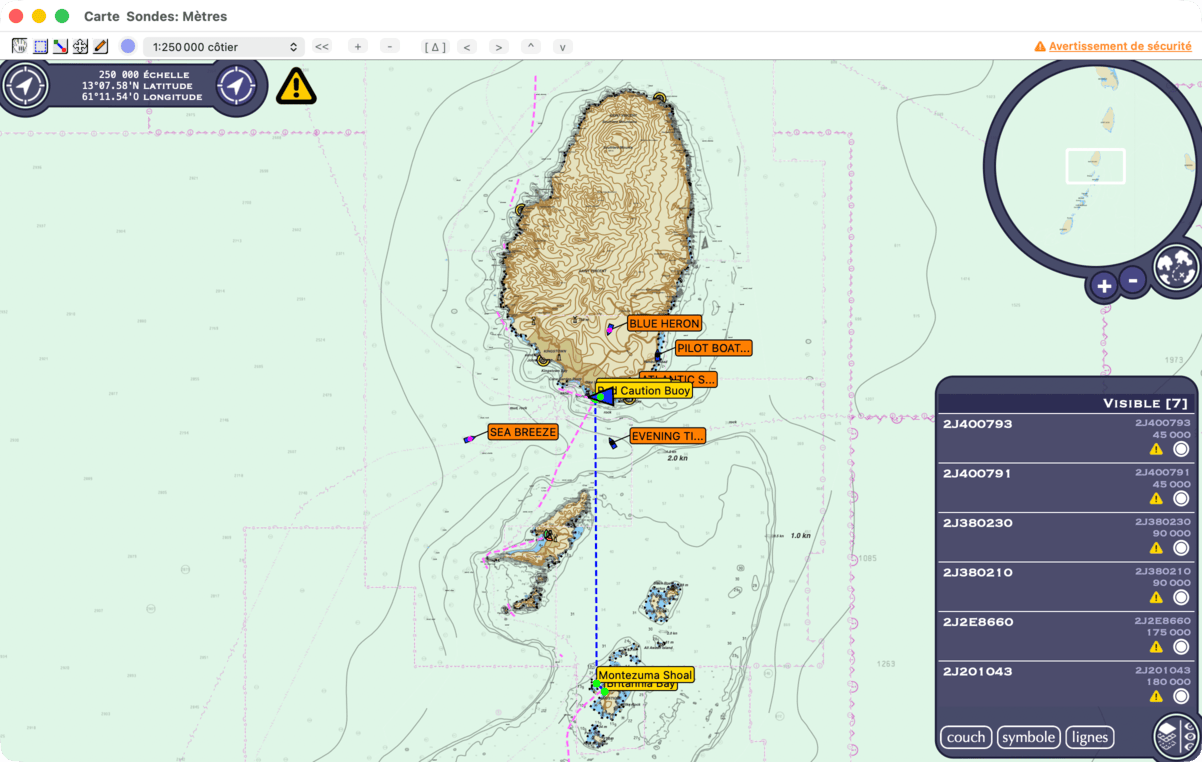This screenshot has width=1202, height=762.
Task: Switch to the symbole tab
Action: coord(1028,737)
